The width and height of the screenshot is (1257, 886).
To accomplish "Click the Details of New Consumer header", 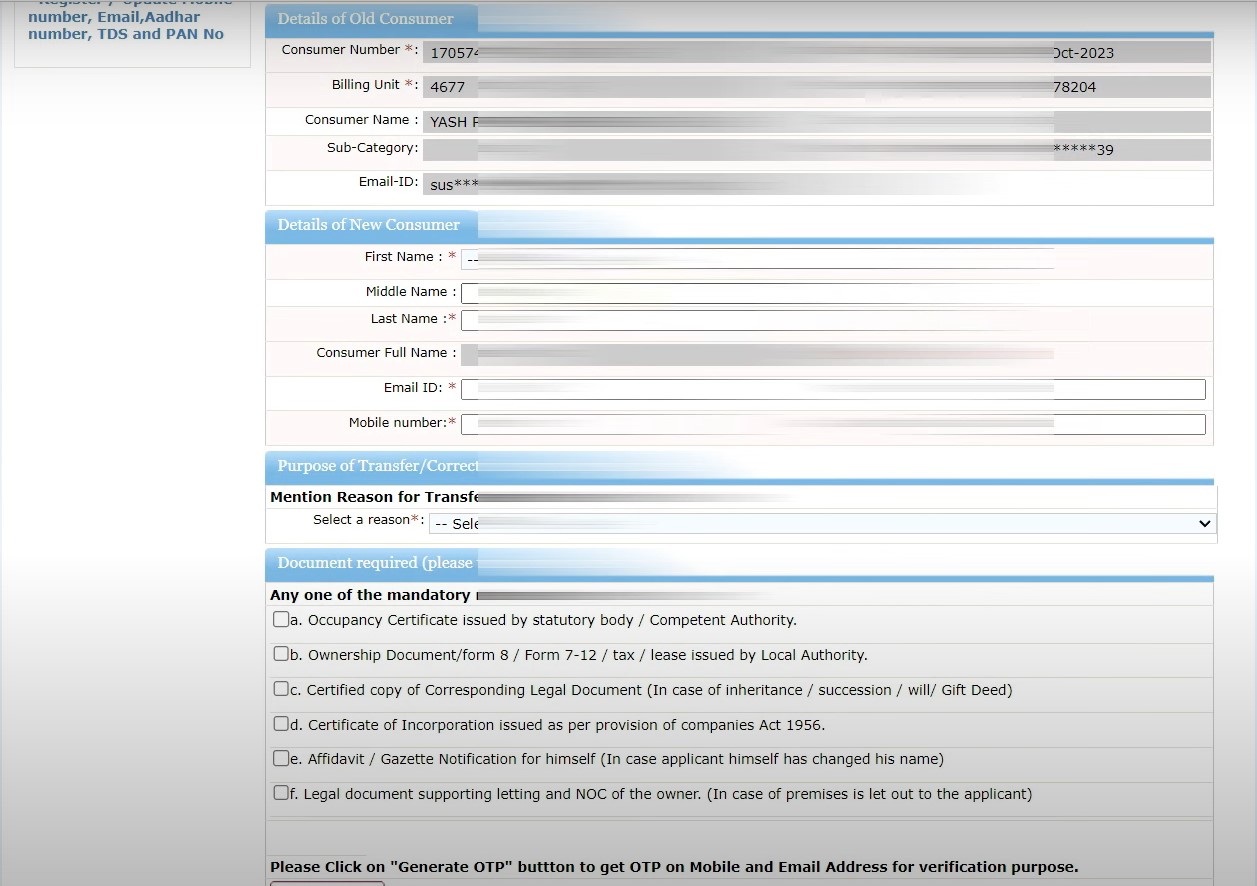I will [x=369, y=224].
